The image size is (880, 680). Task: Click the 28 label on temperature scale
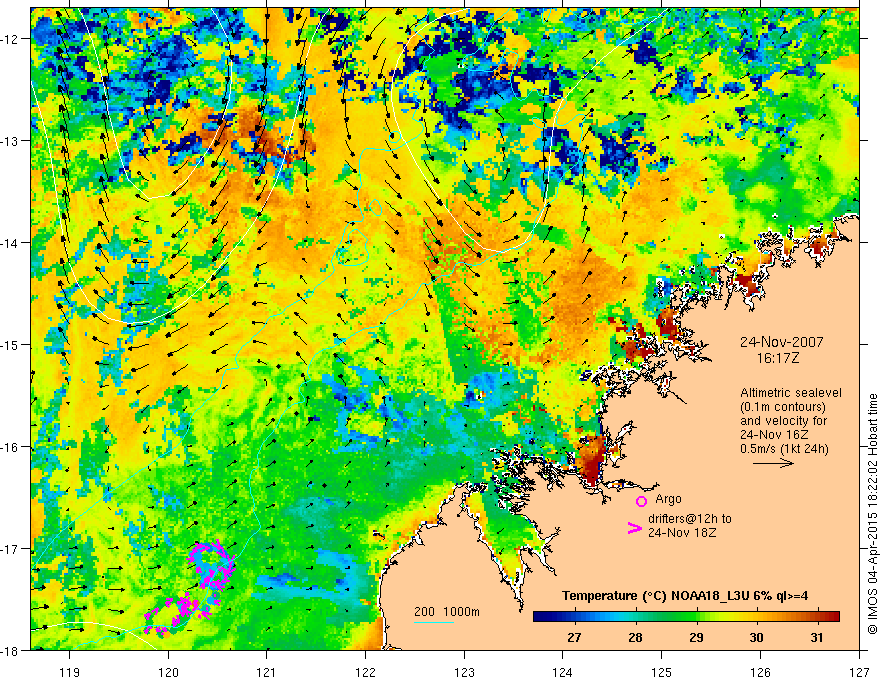(635, 637)
